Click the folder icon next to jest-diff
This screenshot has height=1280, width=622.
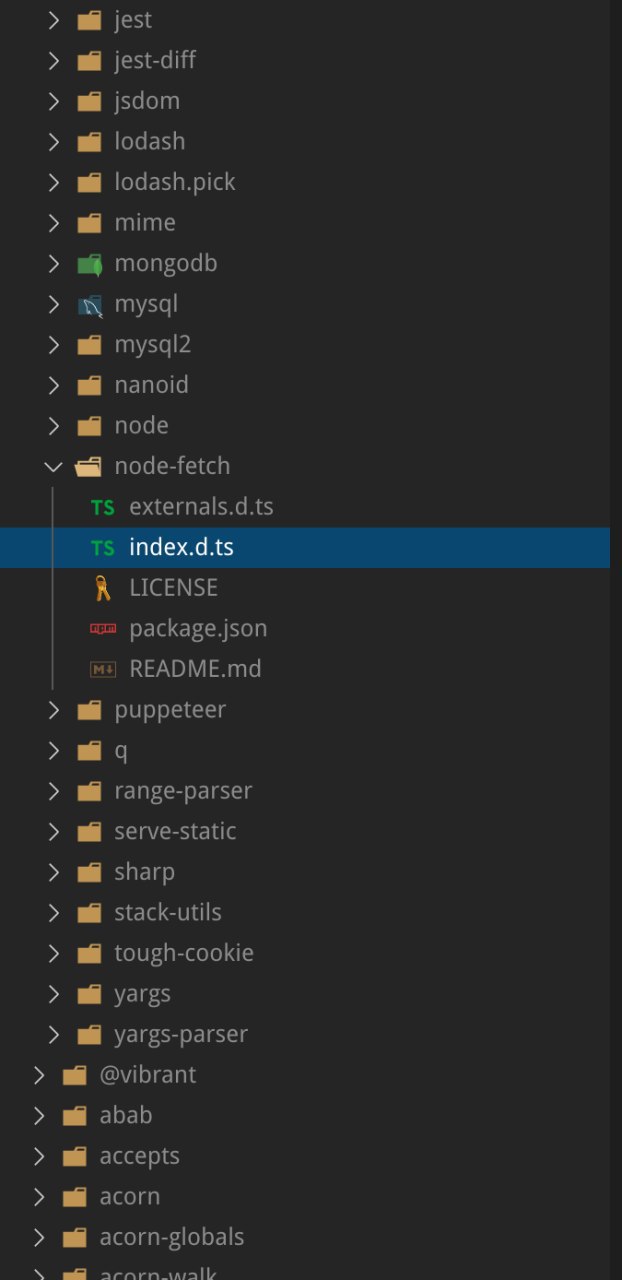pyautogui.click(x=90, y=61)
